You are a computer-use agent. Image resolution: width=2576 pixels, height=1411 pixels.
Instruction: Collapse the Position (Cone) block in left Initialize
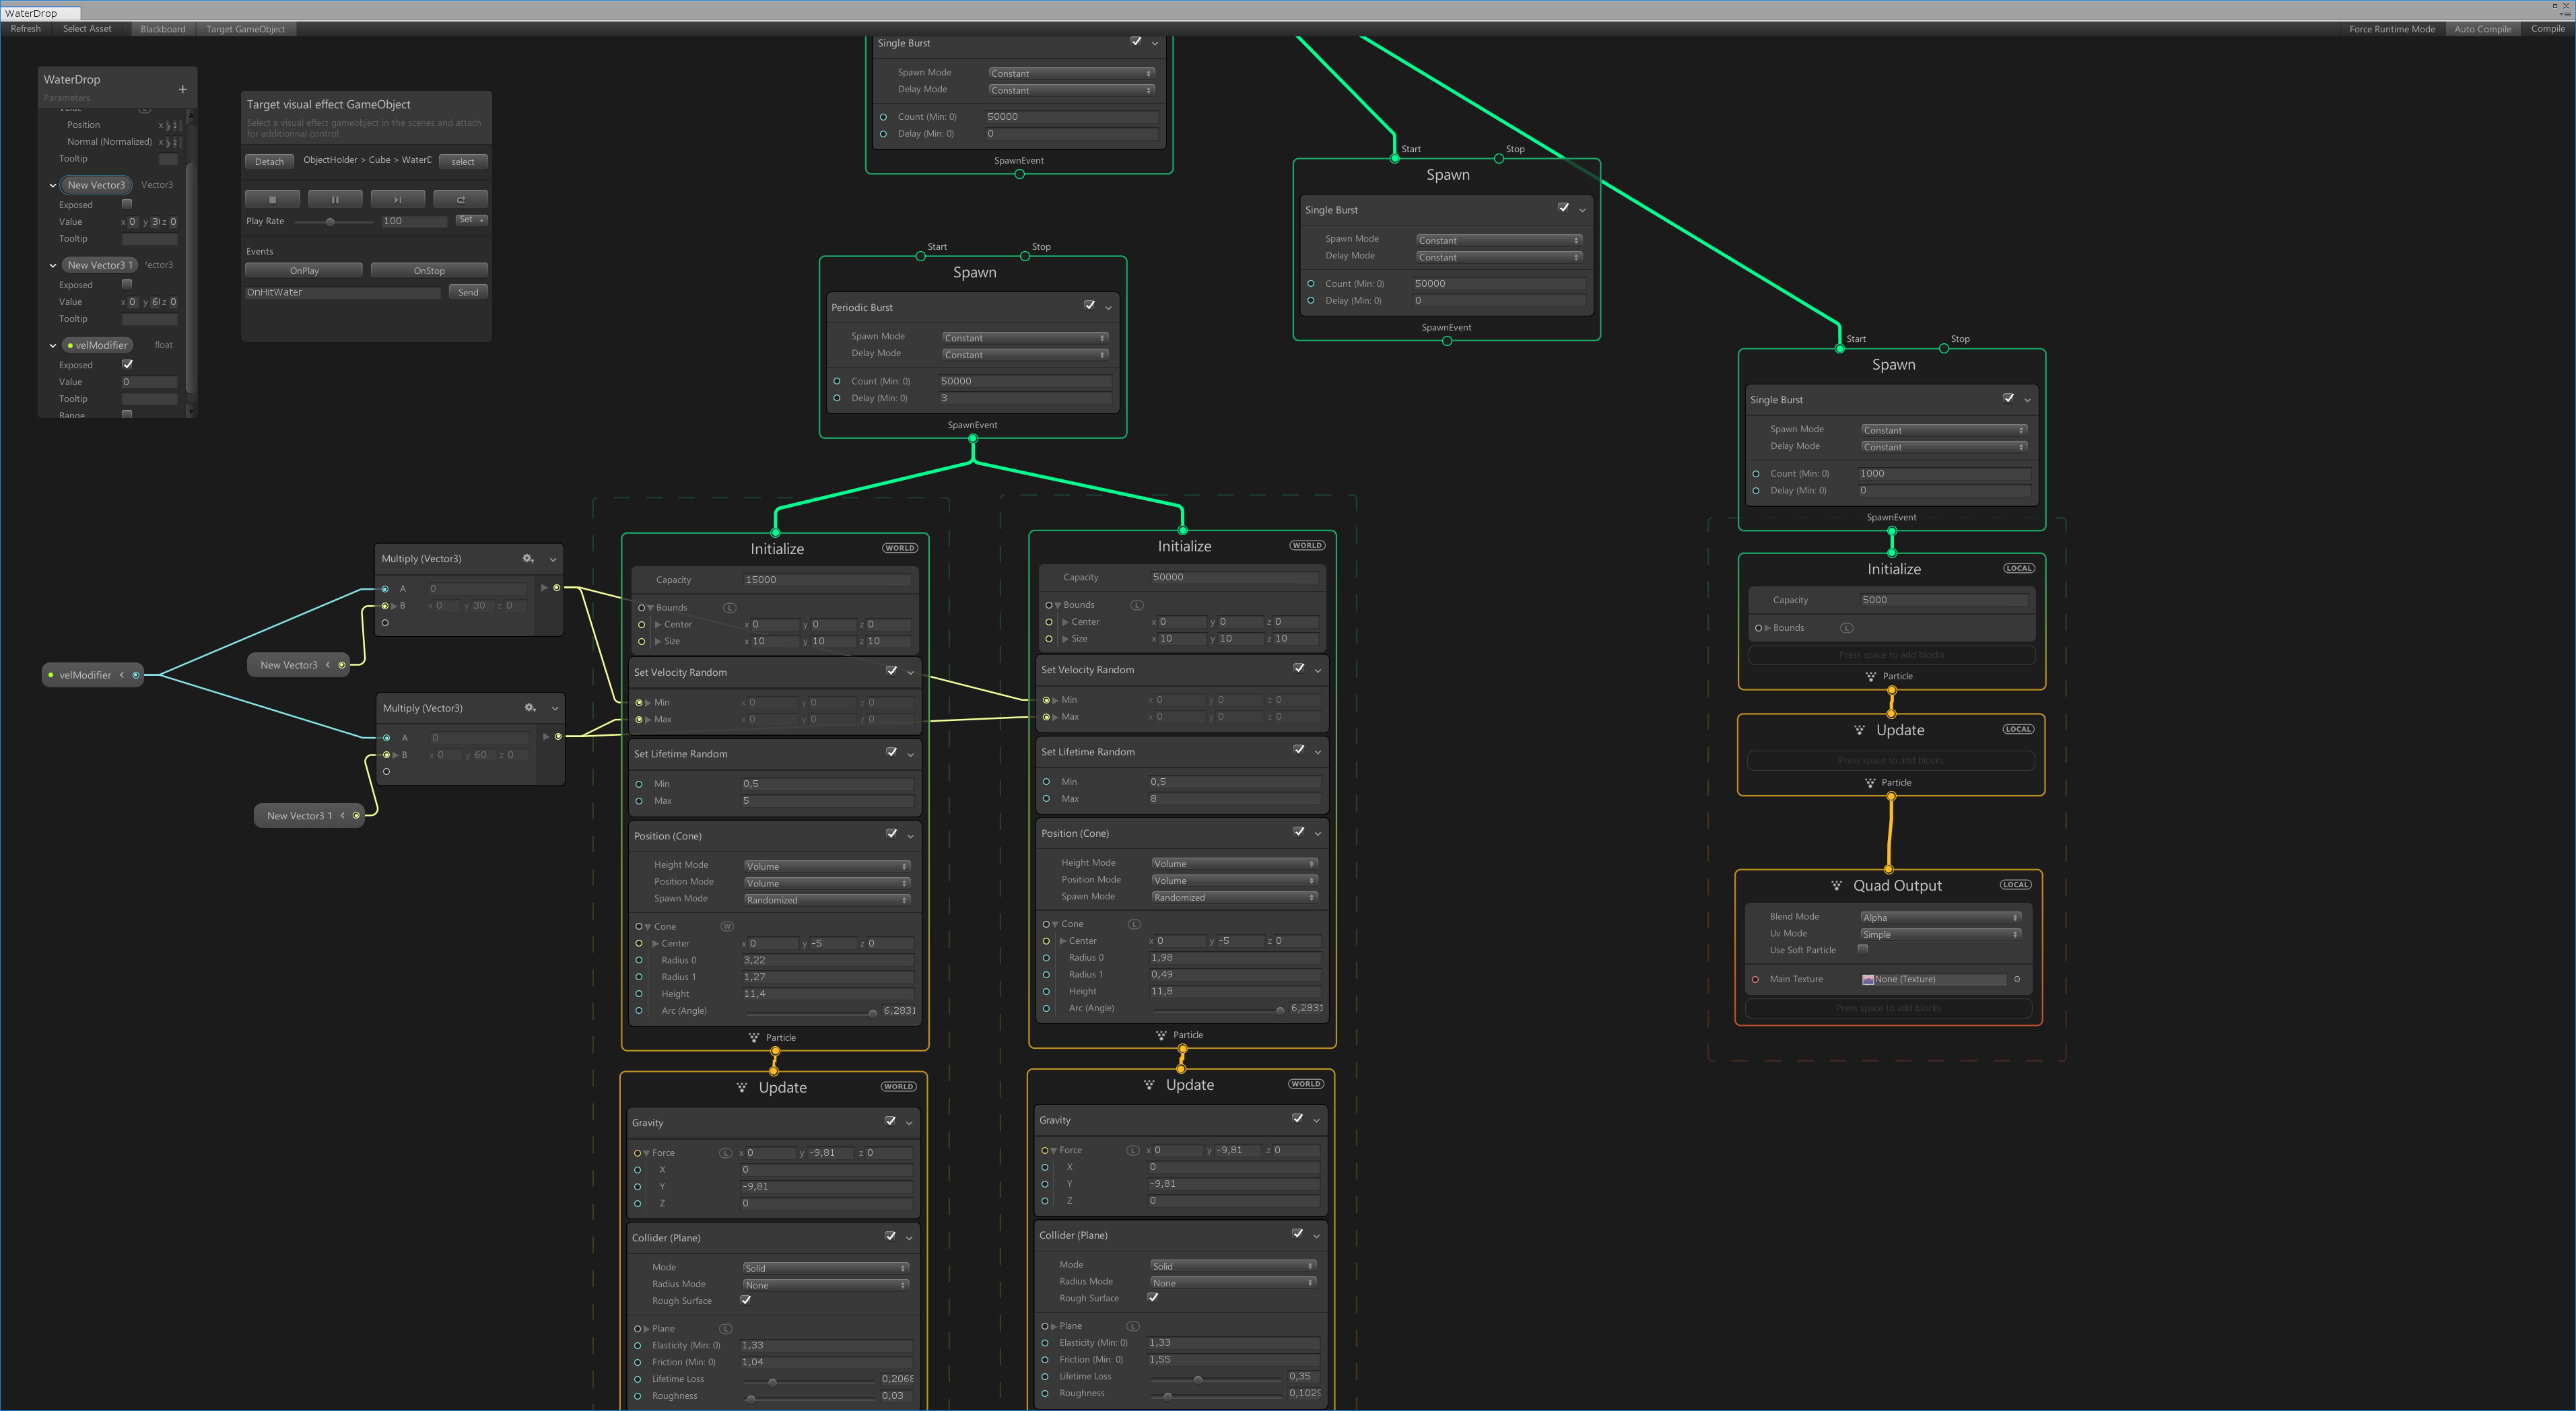click(x=910, y=836)
